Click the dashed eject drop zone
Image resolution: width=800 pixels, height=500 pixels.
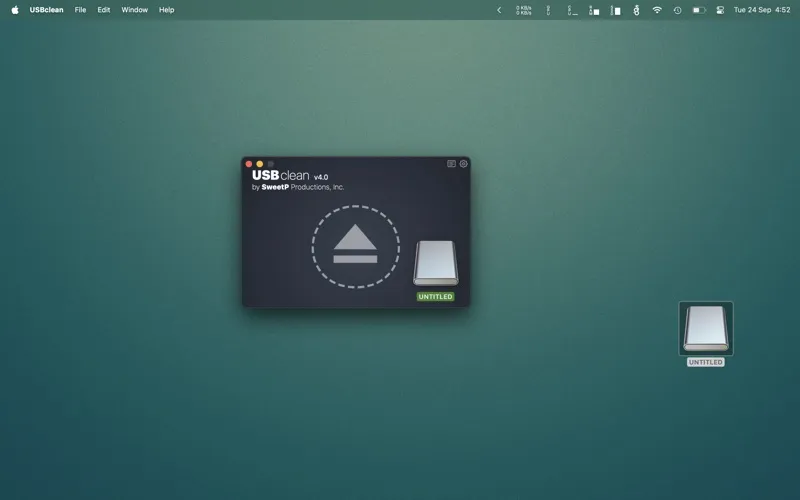pos(356,247)
